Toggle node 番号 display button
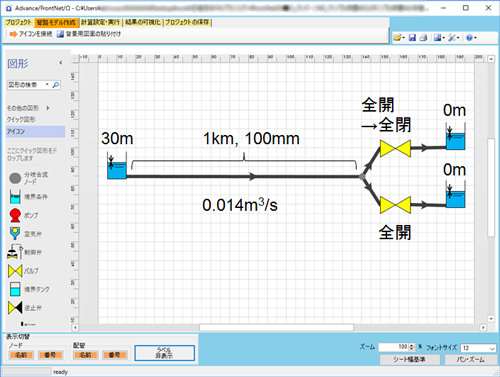 50,355
